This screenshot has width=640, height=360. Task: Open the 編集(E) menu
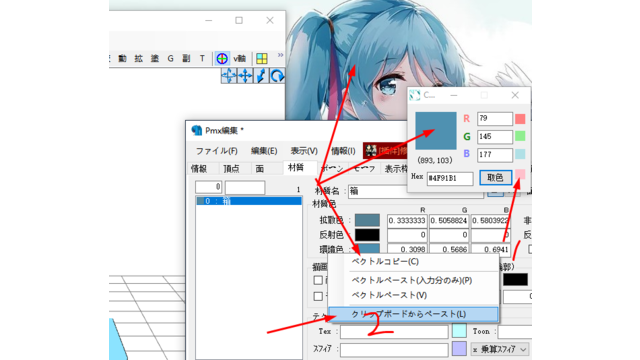pyautogui.click(x=264, y=151)
